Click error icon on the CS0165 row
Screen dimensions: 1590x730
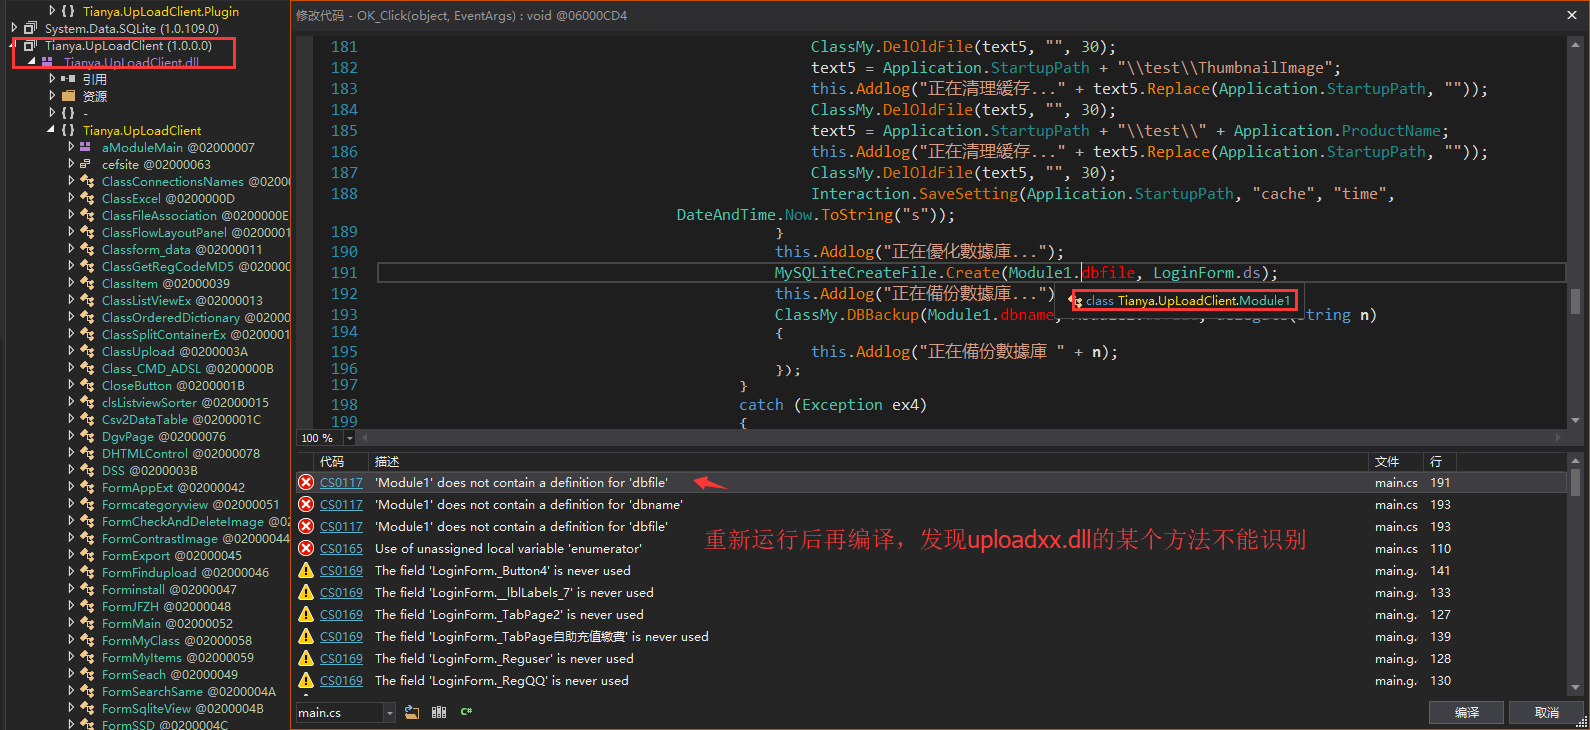pyautogui.click(x=306, y=548)
